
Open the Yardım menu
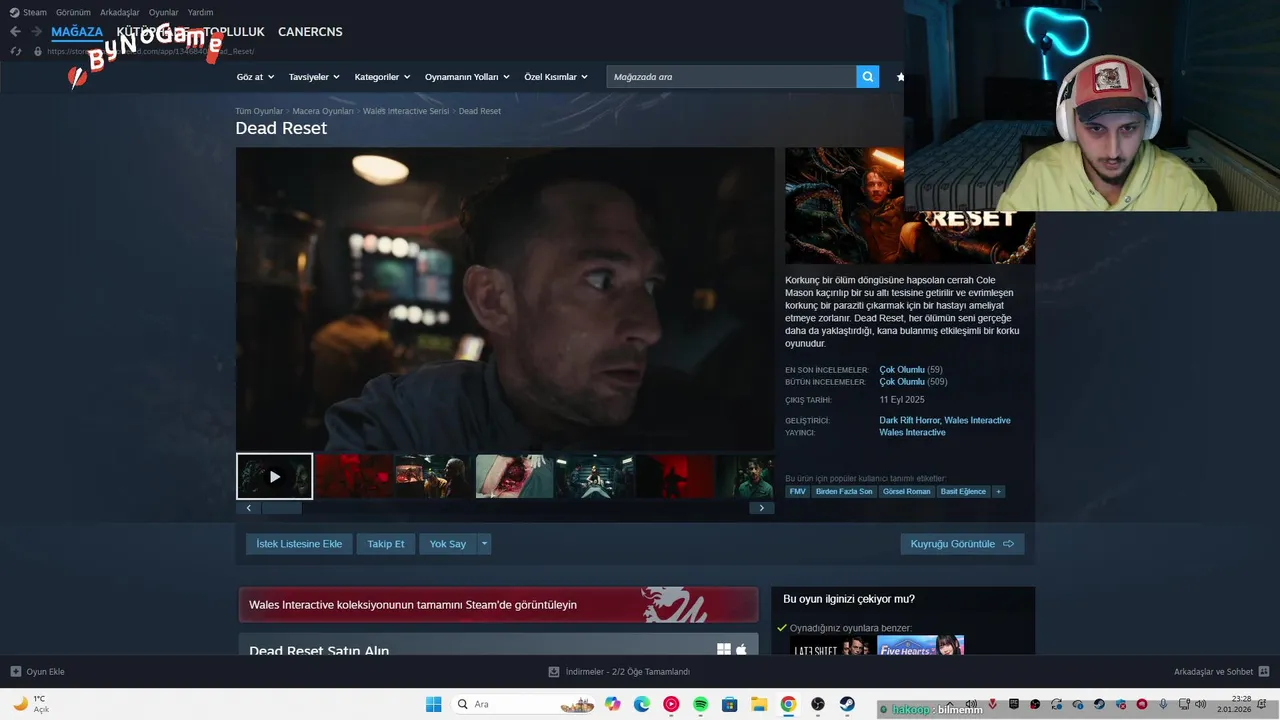pos(200,12)
